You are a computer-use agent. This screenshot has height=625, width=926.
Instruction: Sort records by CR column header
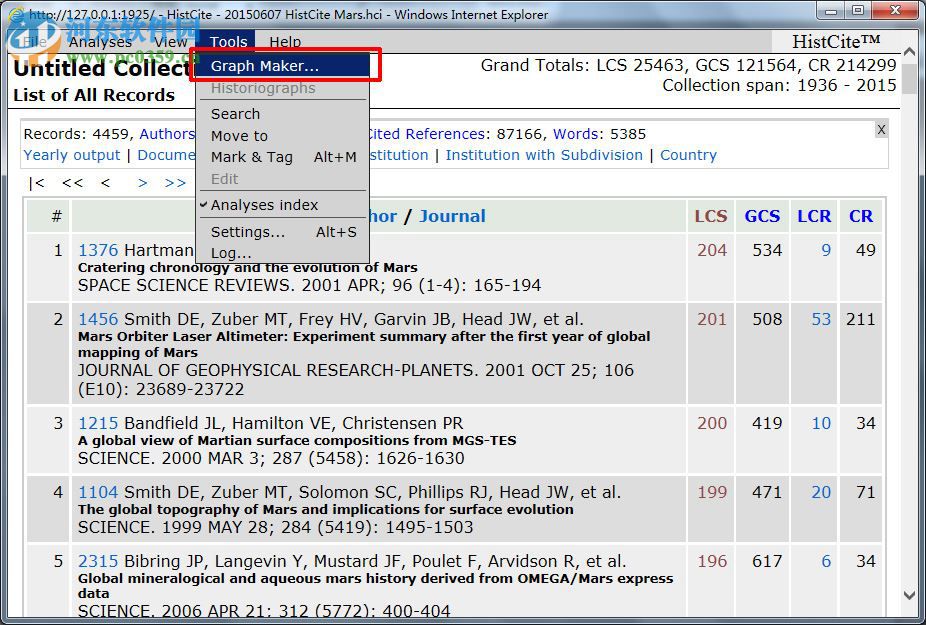(x=860, y=216)
